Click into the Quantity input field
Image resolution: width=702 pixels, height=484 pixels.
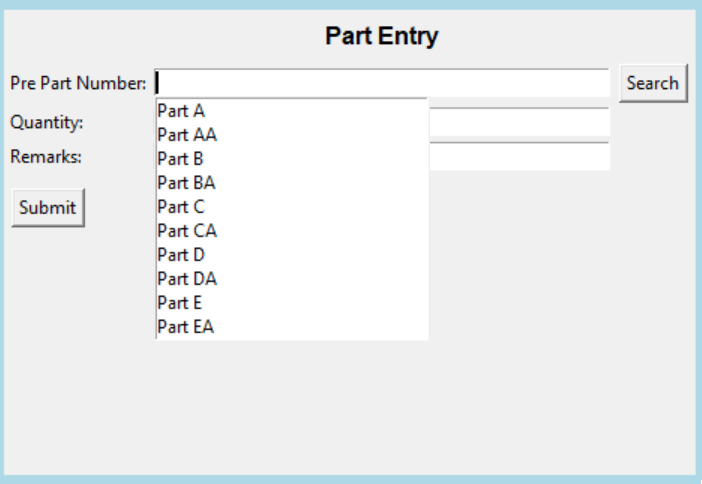pyautogui.click(x=519, y=122)
